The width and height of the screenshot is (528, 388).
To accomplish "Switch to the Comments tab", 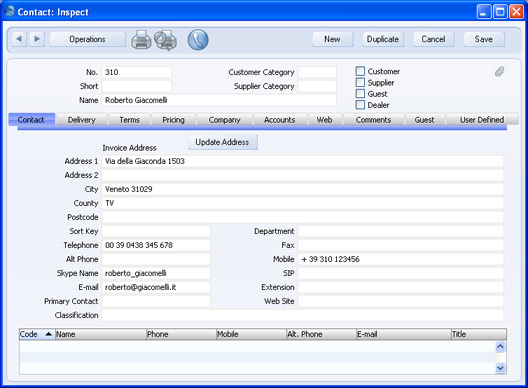I will coord(373,120).
